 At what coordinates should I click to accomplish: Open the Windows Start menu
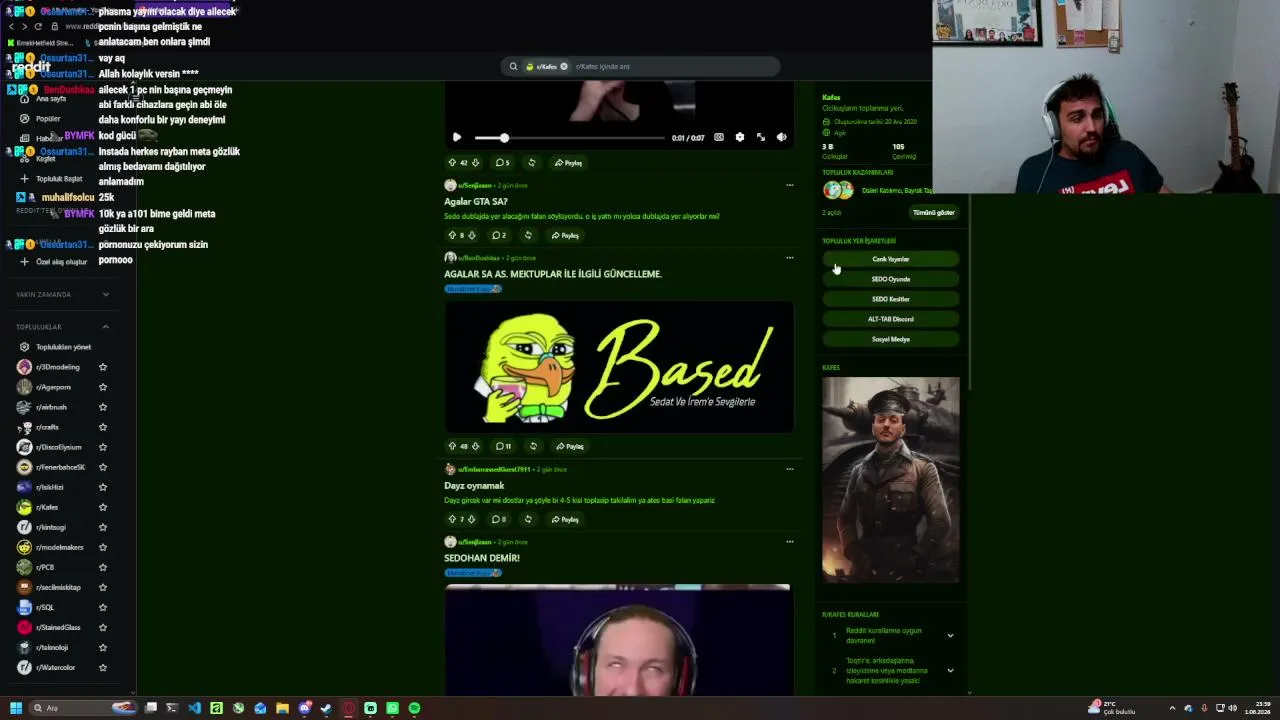[x=16, y=708]
